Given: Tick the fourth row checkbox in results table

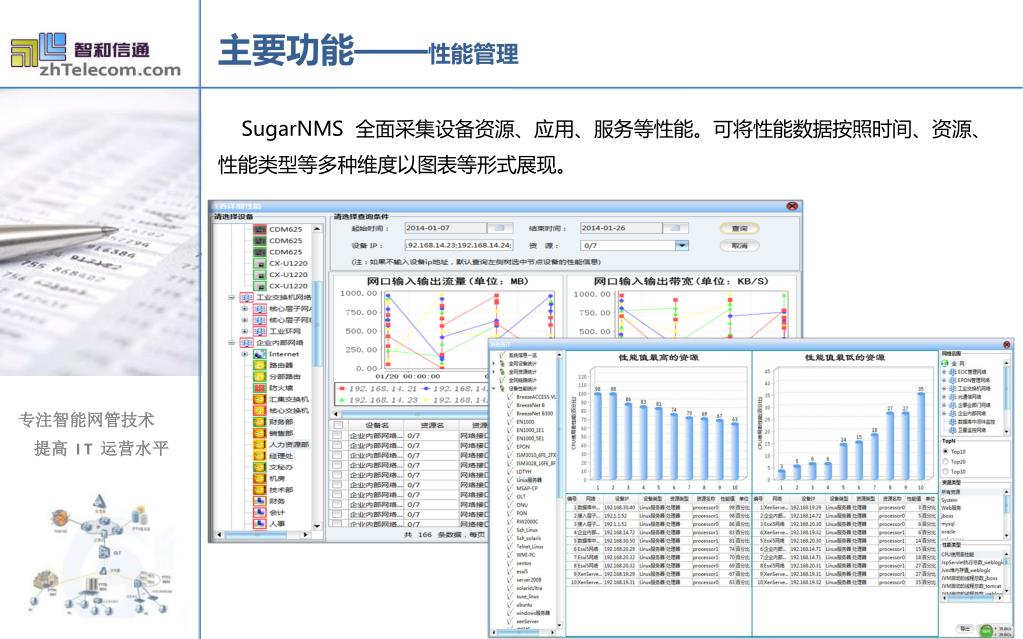Looking at the screenshot, I should point(337,465).
